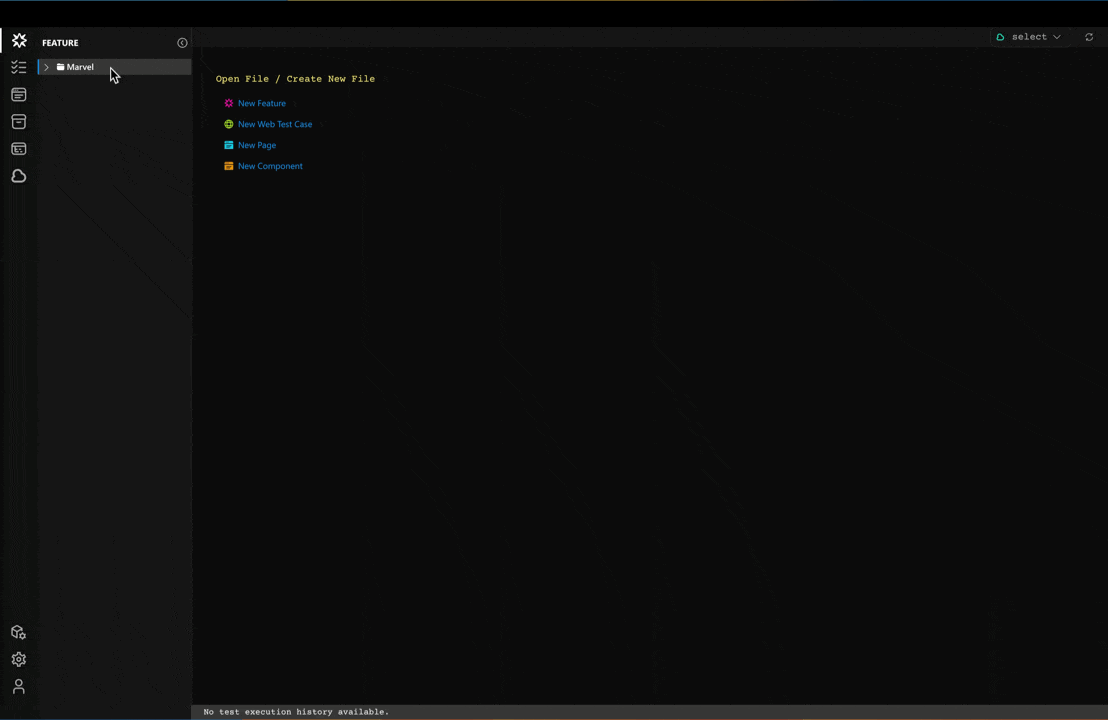This screenshot has width=1108, height=720.
Task: Open the cube with gear sidebar icon
Action: (18, 632)
